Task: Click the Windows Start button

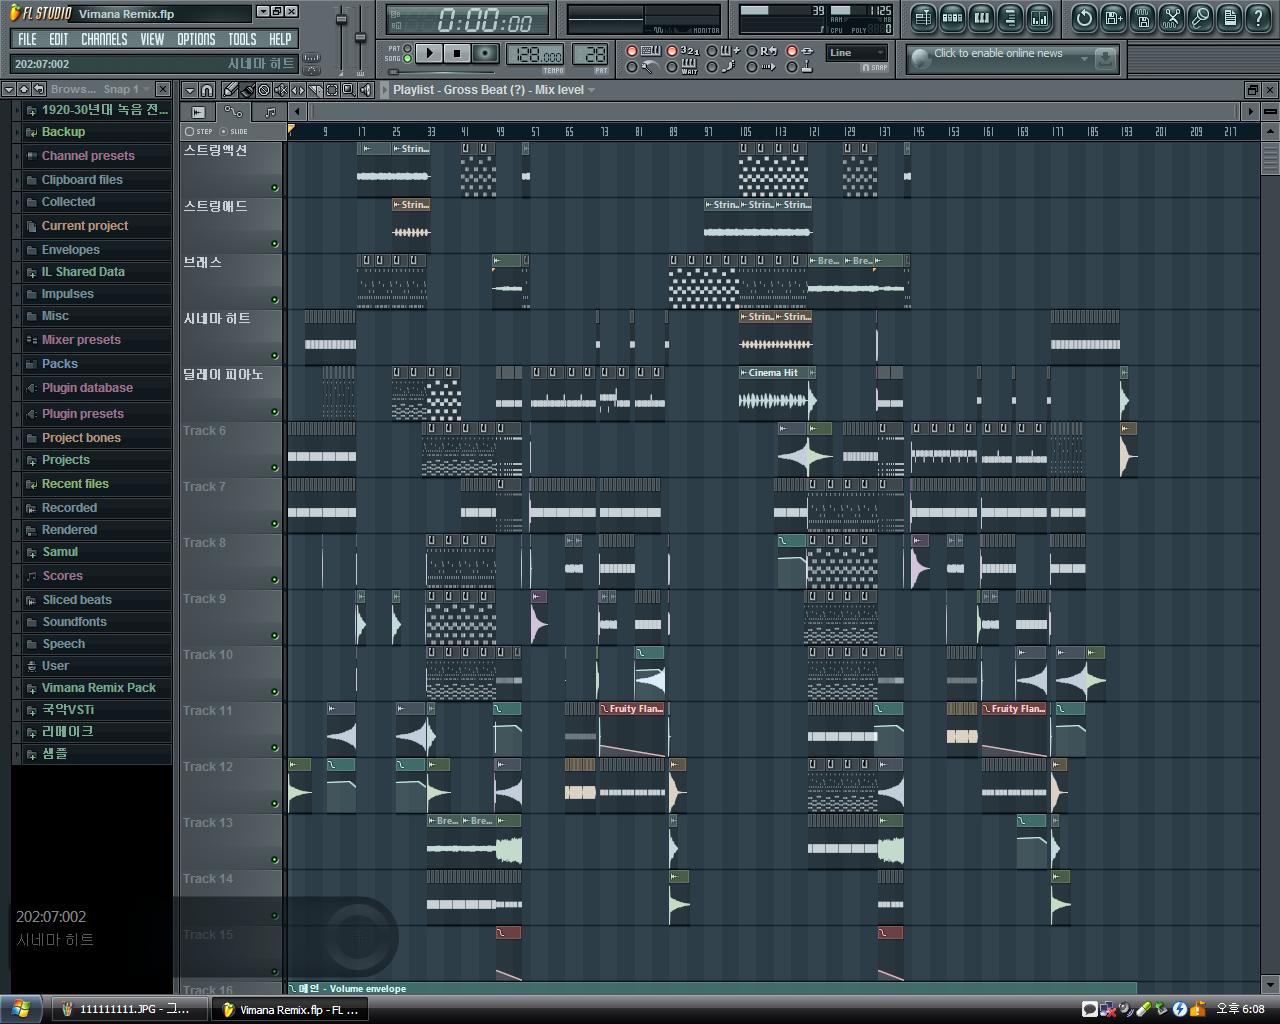Action: [21, 1009]
